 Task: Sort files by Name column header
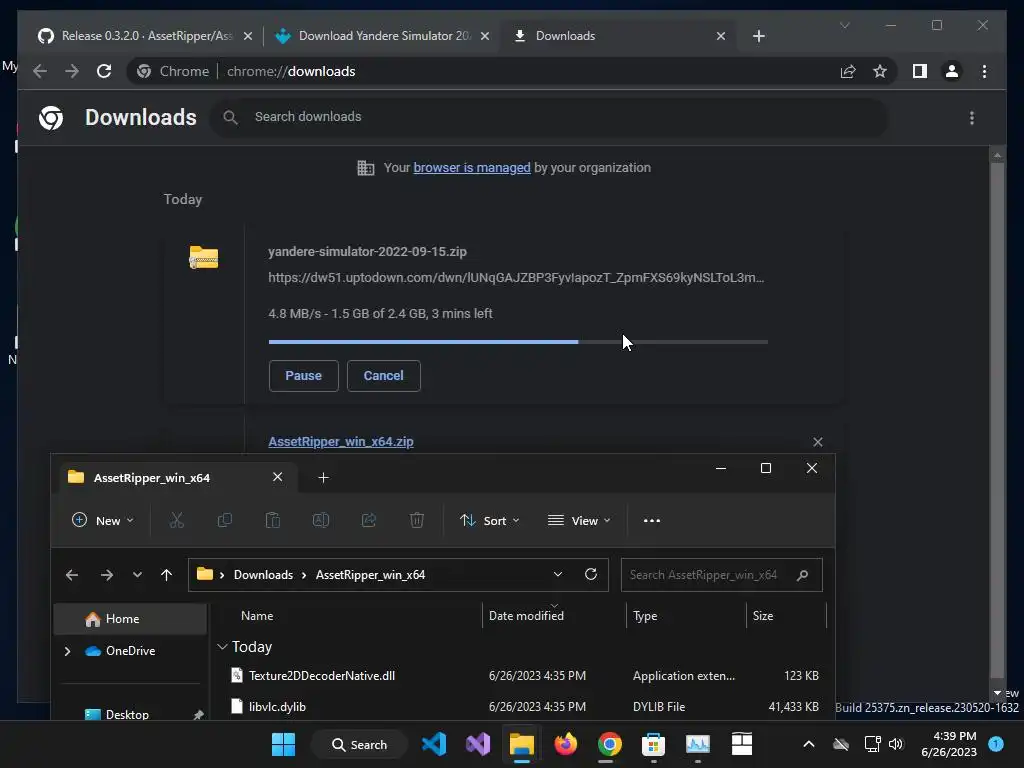click(x=257, y=616)
